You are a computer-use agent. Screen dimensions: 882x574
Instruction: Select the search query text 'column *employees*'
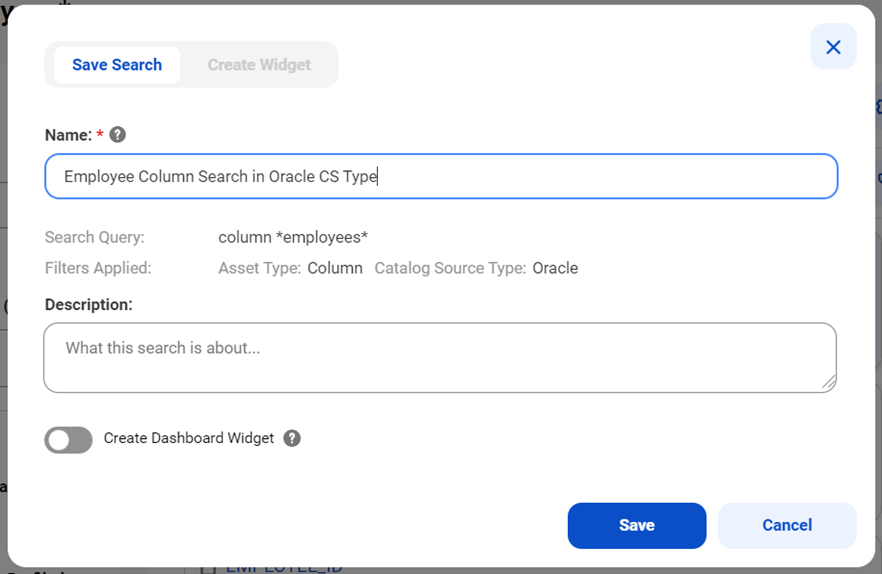(293, 237)
